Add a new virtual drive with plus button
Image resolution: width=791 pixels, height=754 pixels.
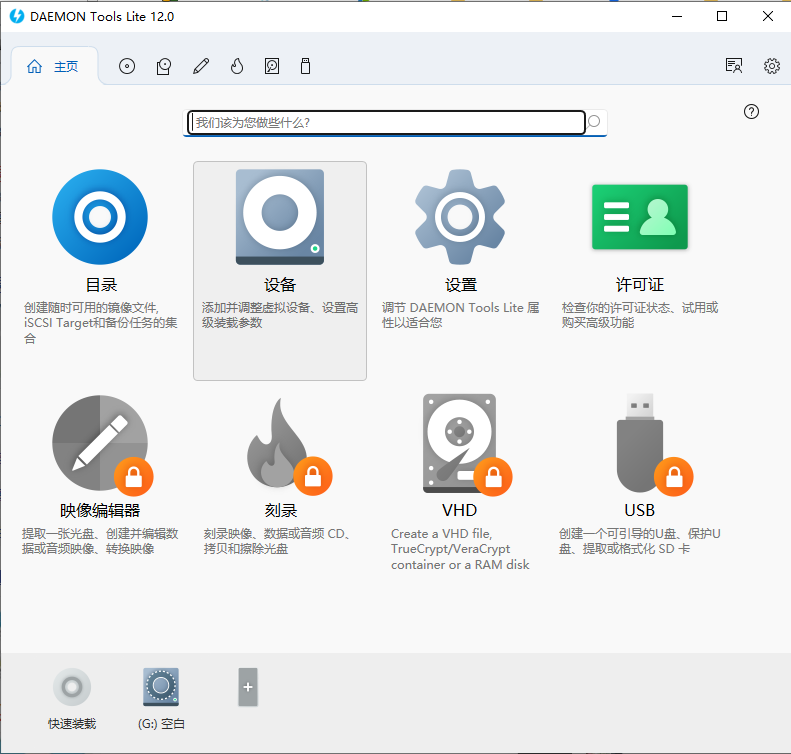point(248,687)
